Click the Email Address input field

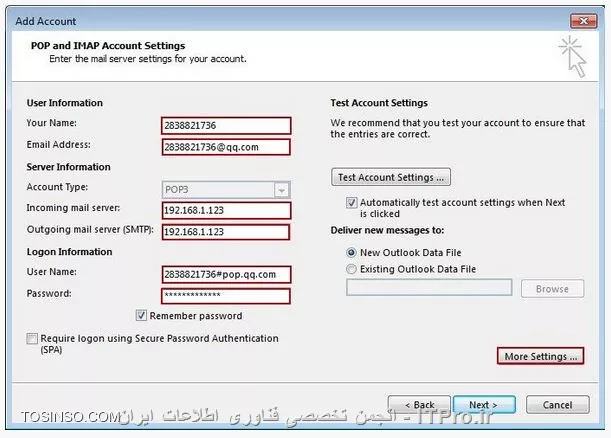[226, 147]
